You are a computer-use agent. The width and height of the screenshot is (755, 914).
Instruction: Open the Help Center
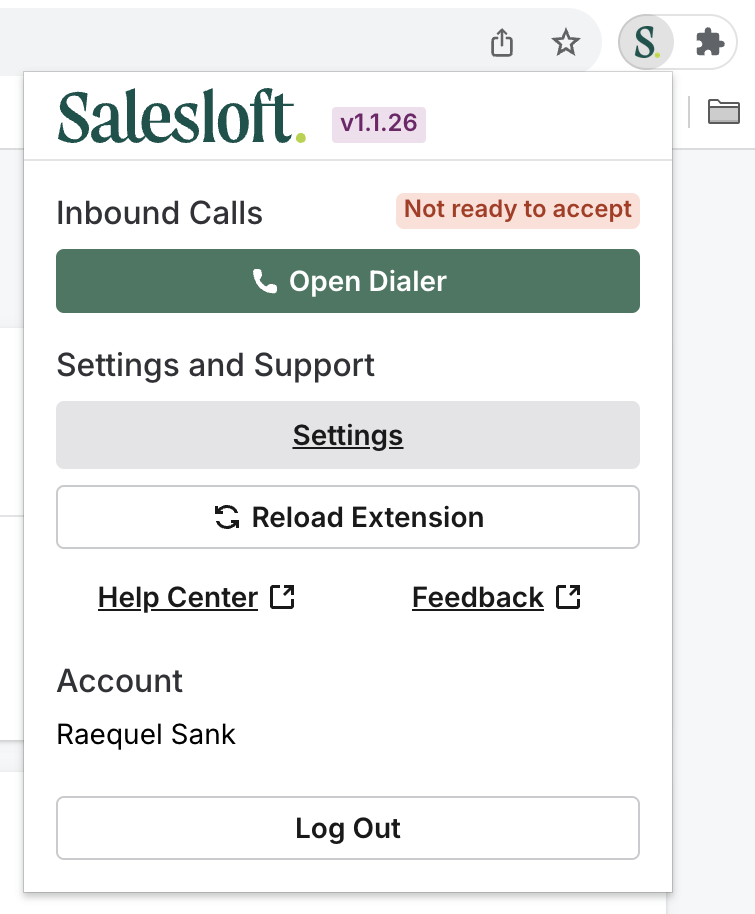(x=176, y=597)
